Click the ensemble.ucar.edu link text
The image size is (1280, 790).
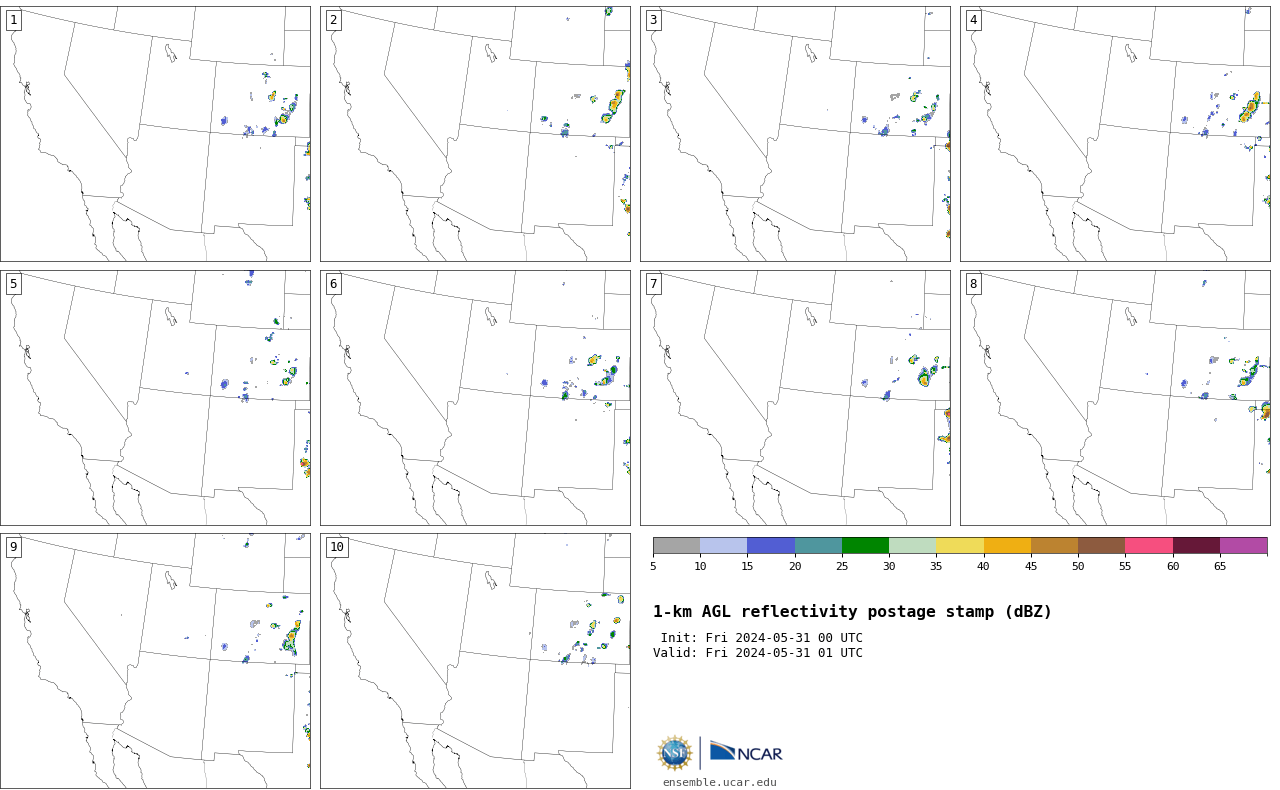719,783
